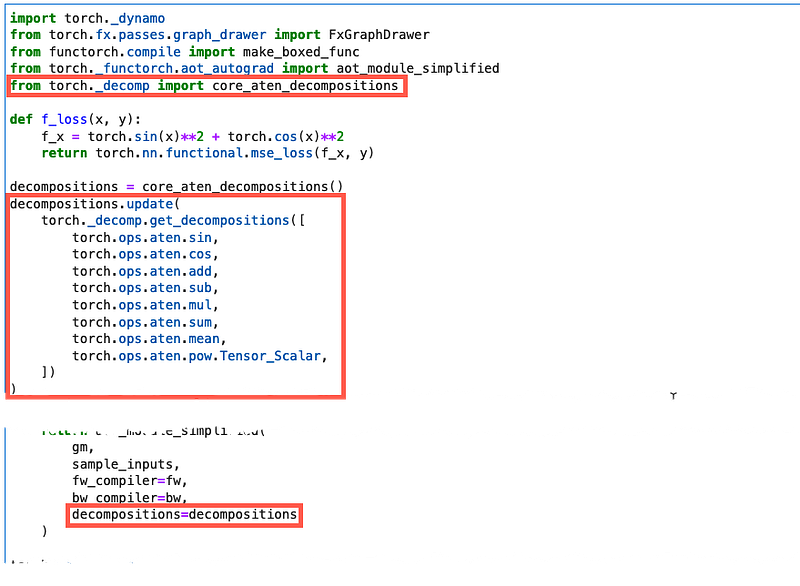Click the torch.ops.aten.sin list entry

(x=144, y=238)
